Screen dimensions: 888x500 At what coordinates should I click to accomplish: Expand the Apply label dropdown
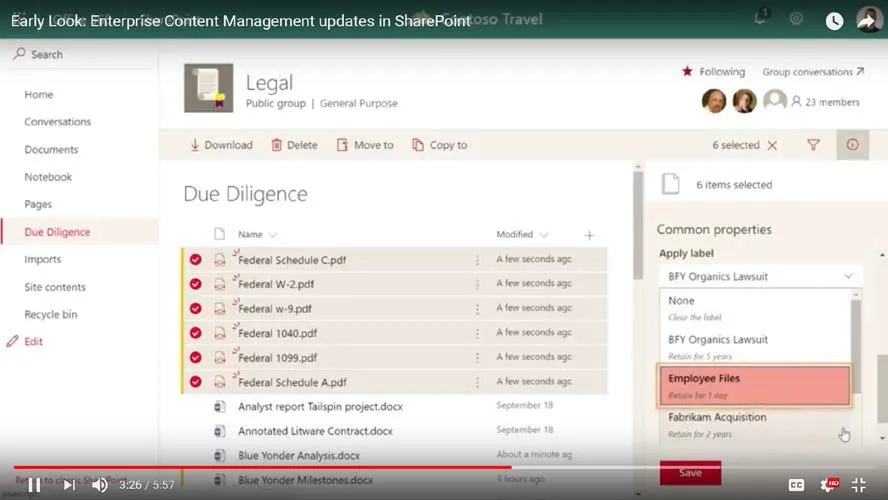point(760,276)
